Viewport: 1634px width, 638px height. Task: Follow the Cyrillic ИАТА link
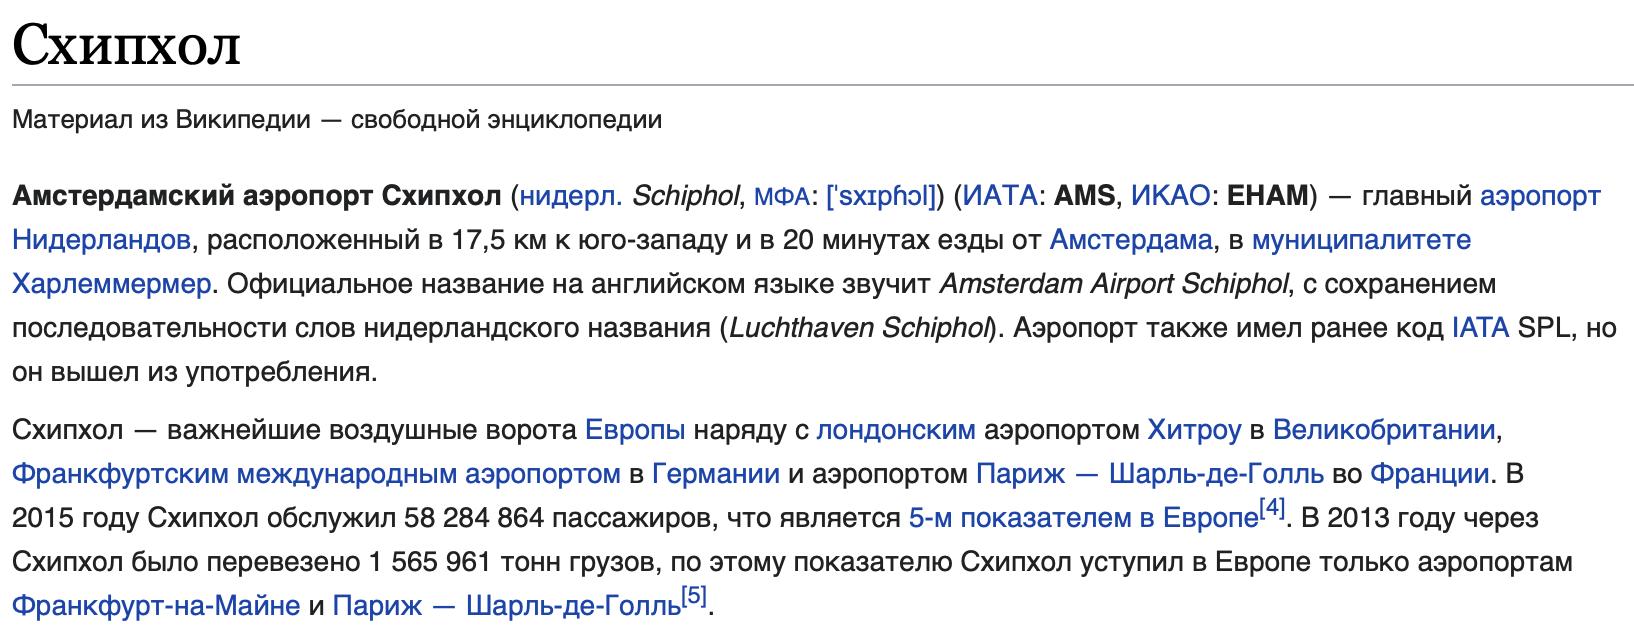tap(999, 196)
